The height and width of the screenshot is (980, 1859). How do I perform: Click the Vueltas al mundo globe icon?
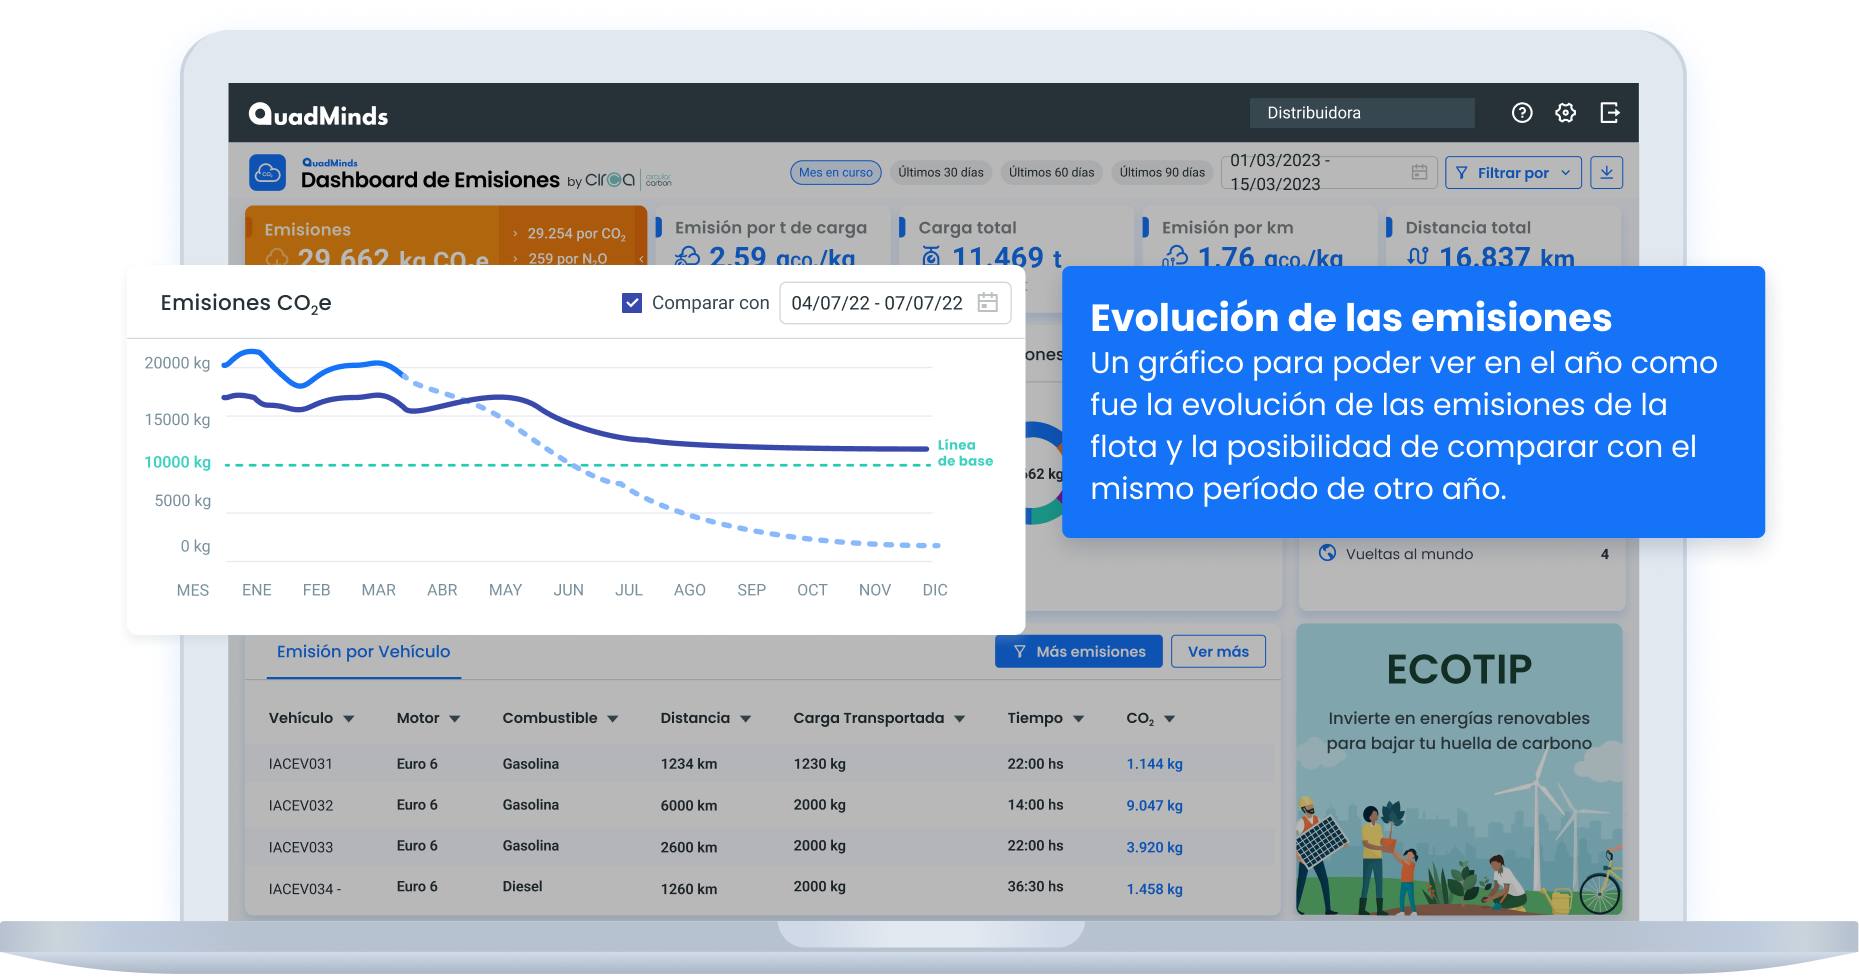(x=1327, y=553)
